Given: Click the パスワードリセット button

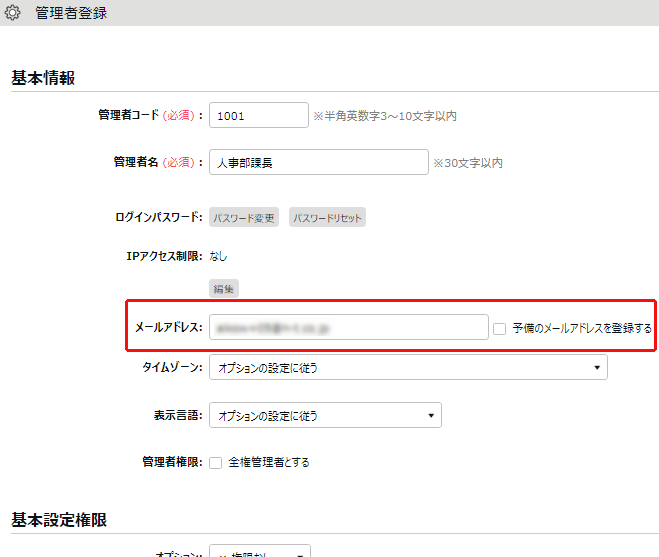Looking at the screenshot, I should click(x=327, y=217).
